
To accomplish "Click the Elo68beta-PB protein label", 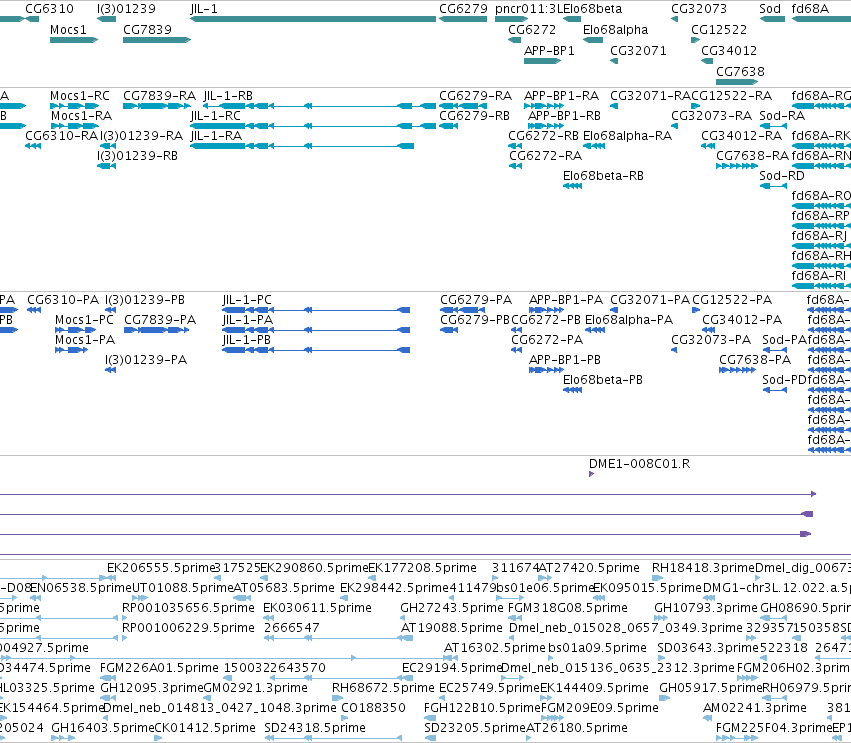I will pyautogui.click(x=603, y=380).
